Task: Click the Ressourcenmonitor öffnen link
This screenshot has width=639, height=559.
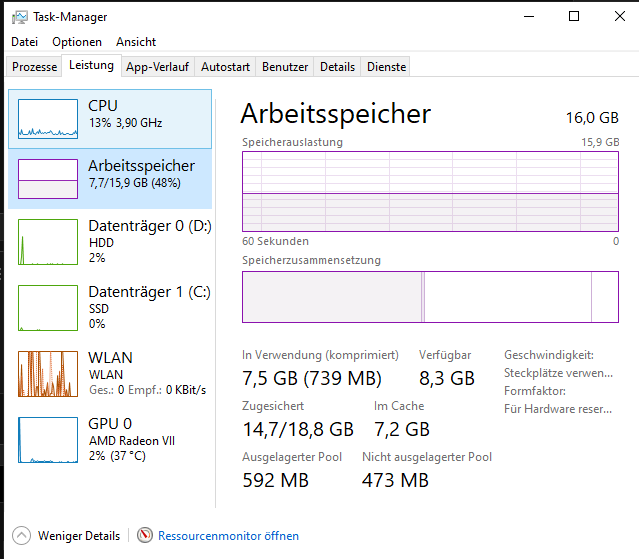Action: (228, 536)
